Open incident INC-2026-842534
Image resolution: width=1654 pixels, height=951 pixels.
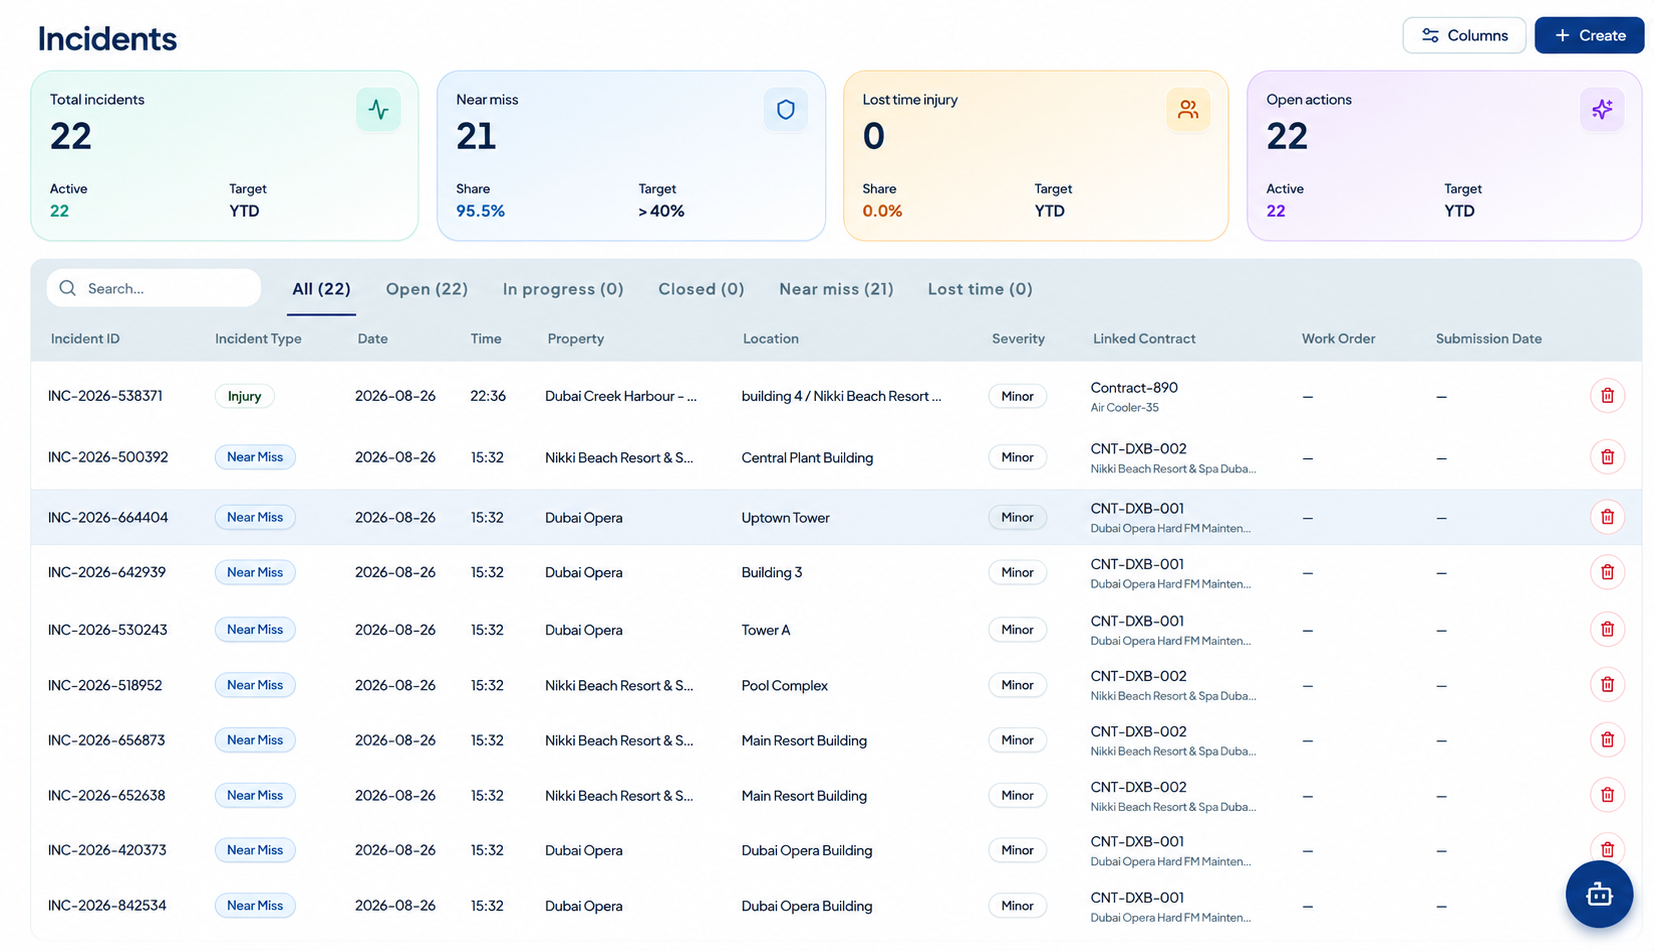point(107,905)
